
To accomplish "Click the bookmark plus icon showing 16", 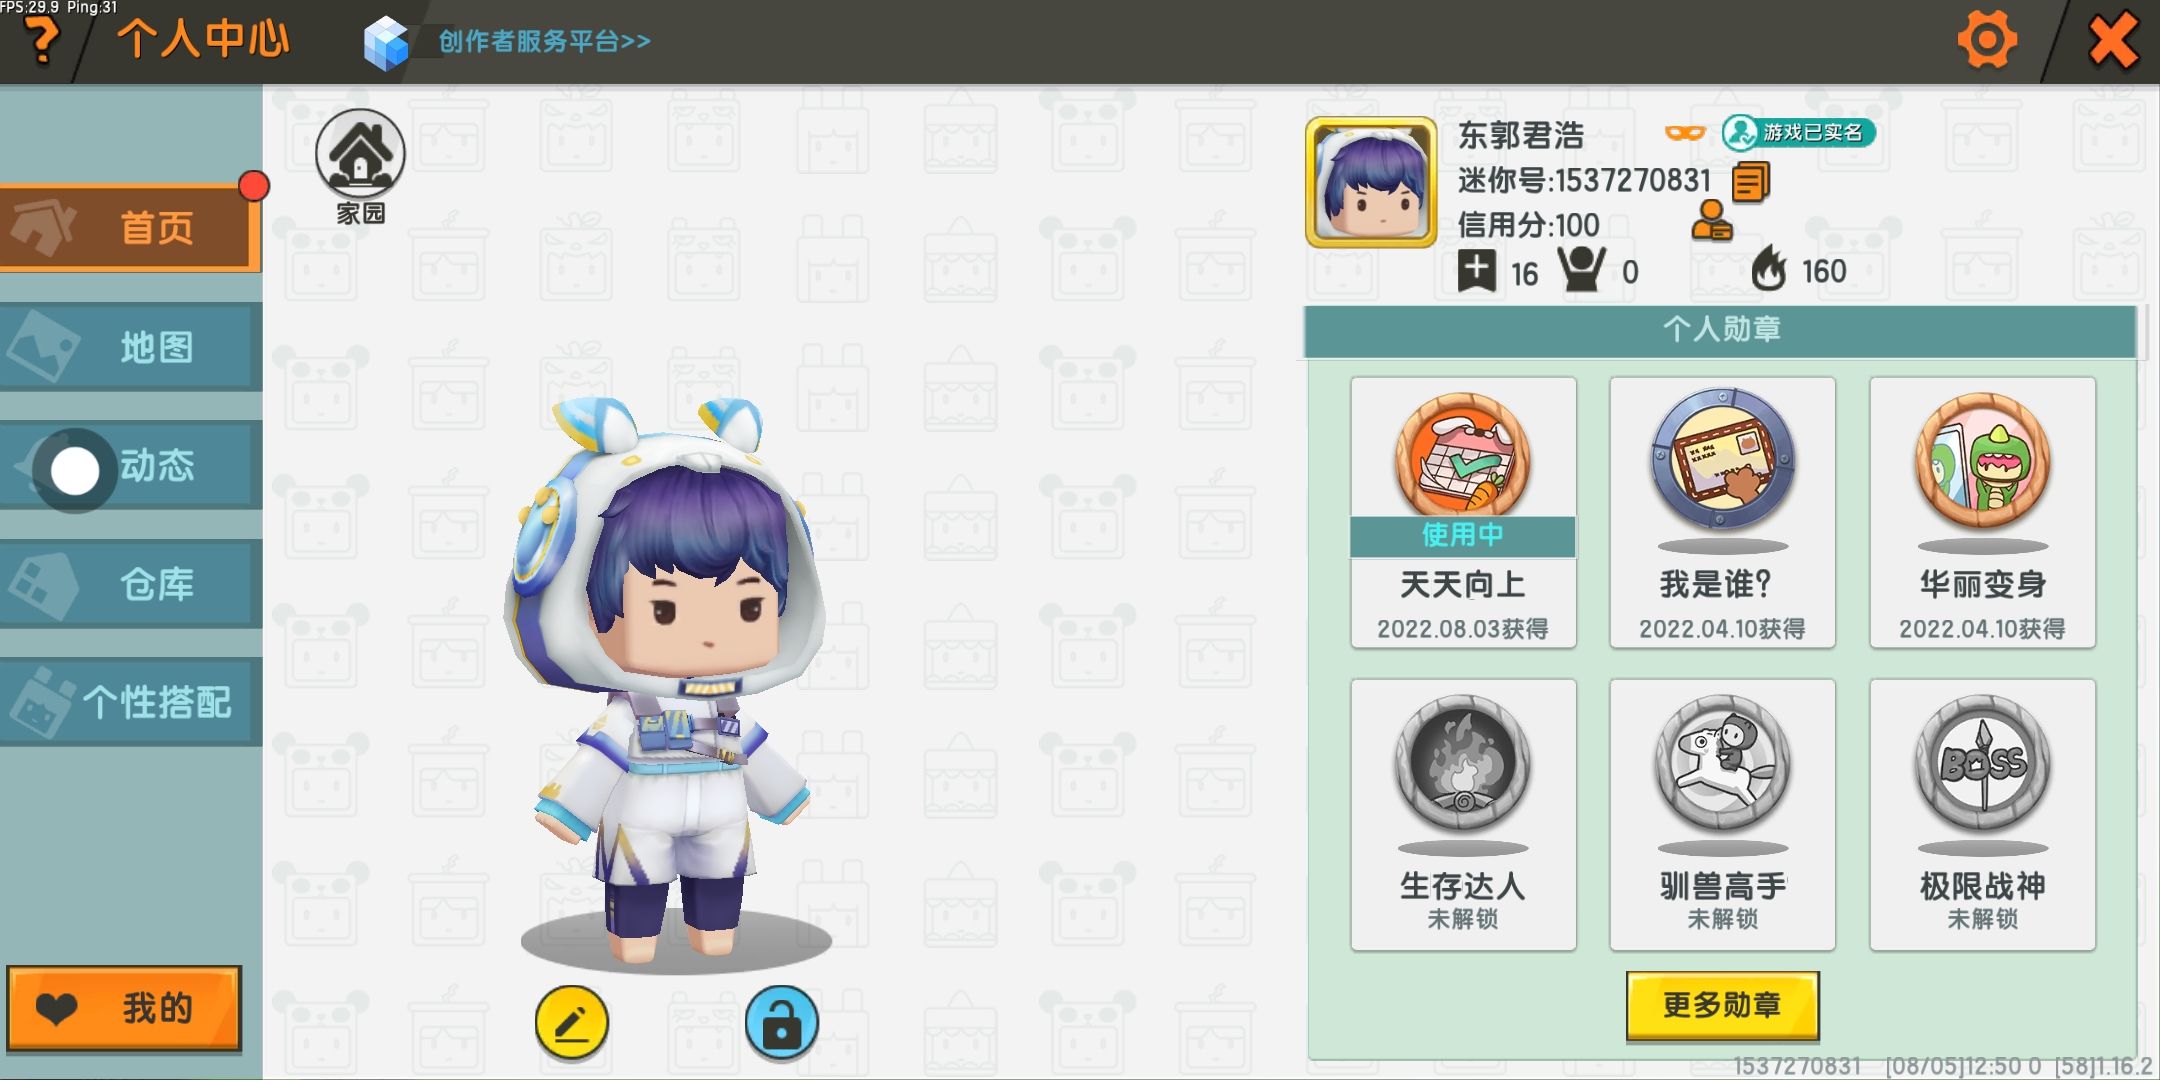I will click(x=1476, y=270).
